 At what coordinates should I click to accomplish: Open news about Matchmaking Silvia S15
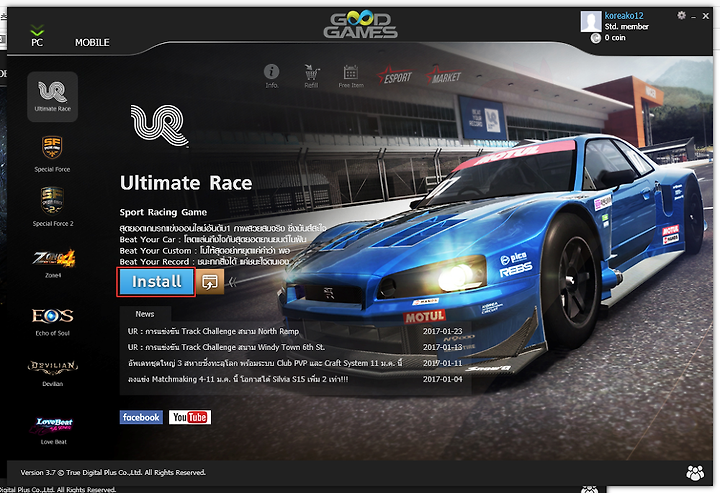(x=238, y=379)
